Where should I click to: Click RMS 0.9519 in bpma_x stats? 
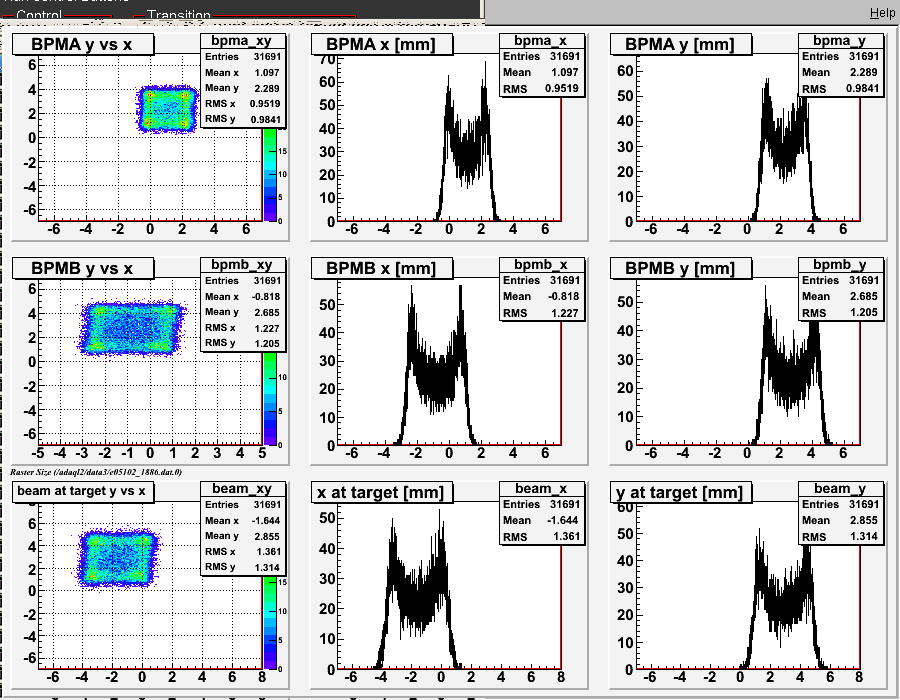541,88
